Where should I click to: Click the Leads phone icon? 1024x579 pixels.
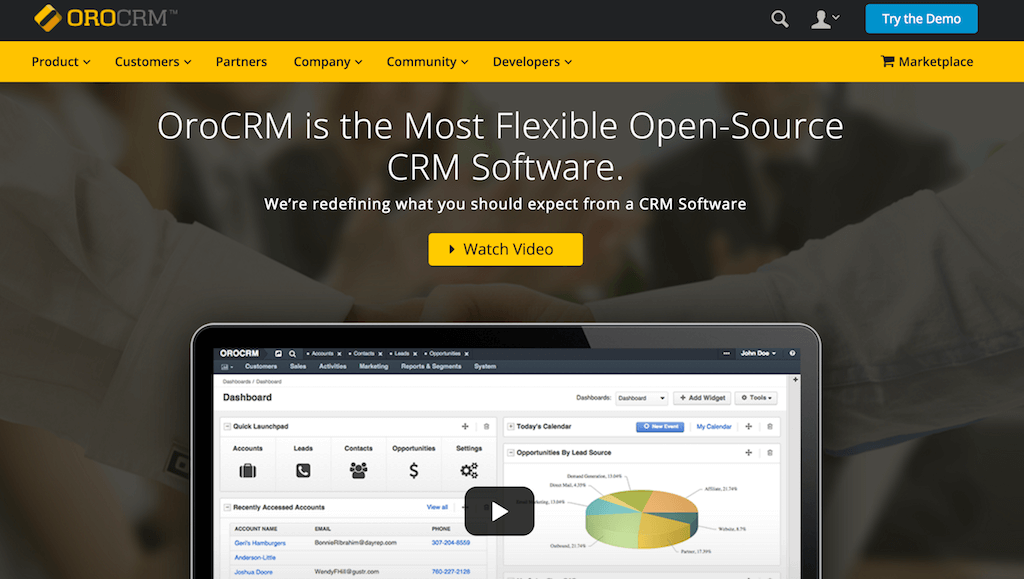pyautogui.click(x=303, y=470)
